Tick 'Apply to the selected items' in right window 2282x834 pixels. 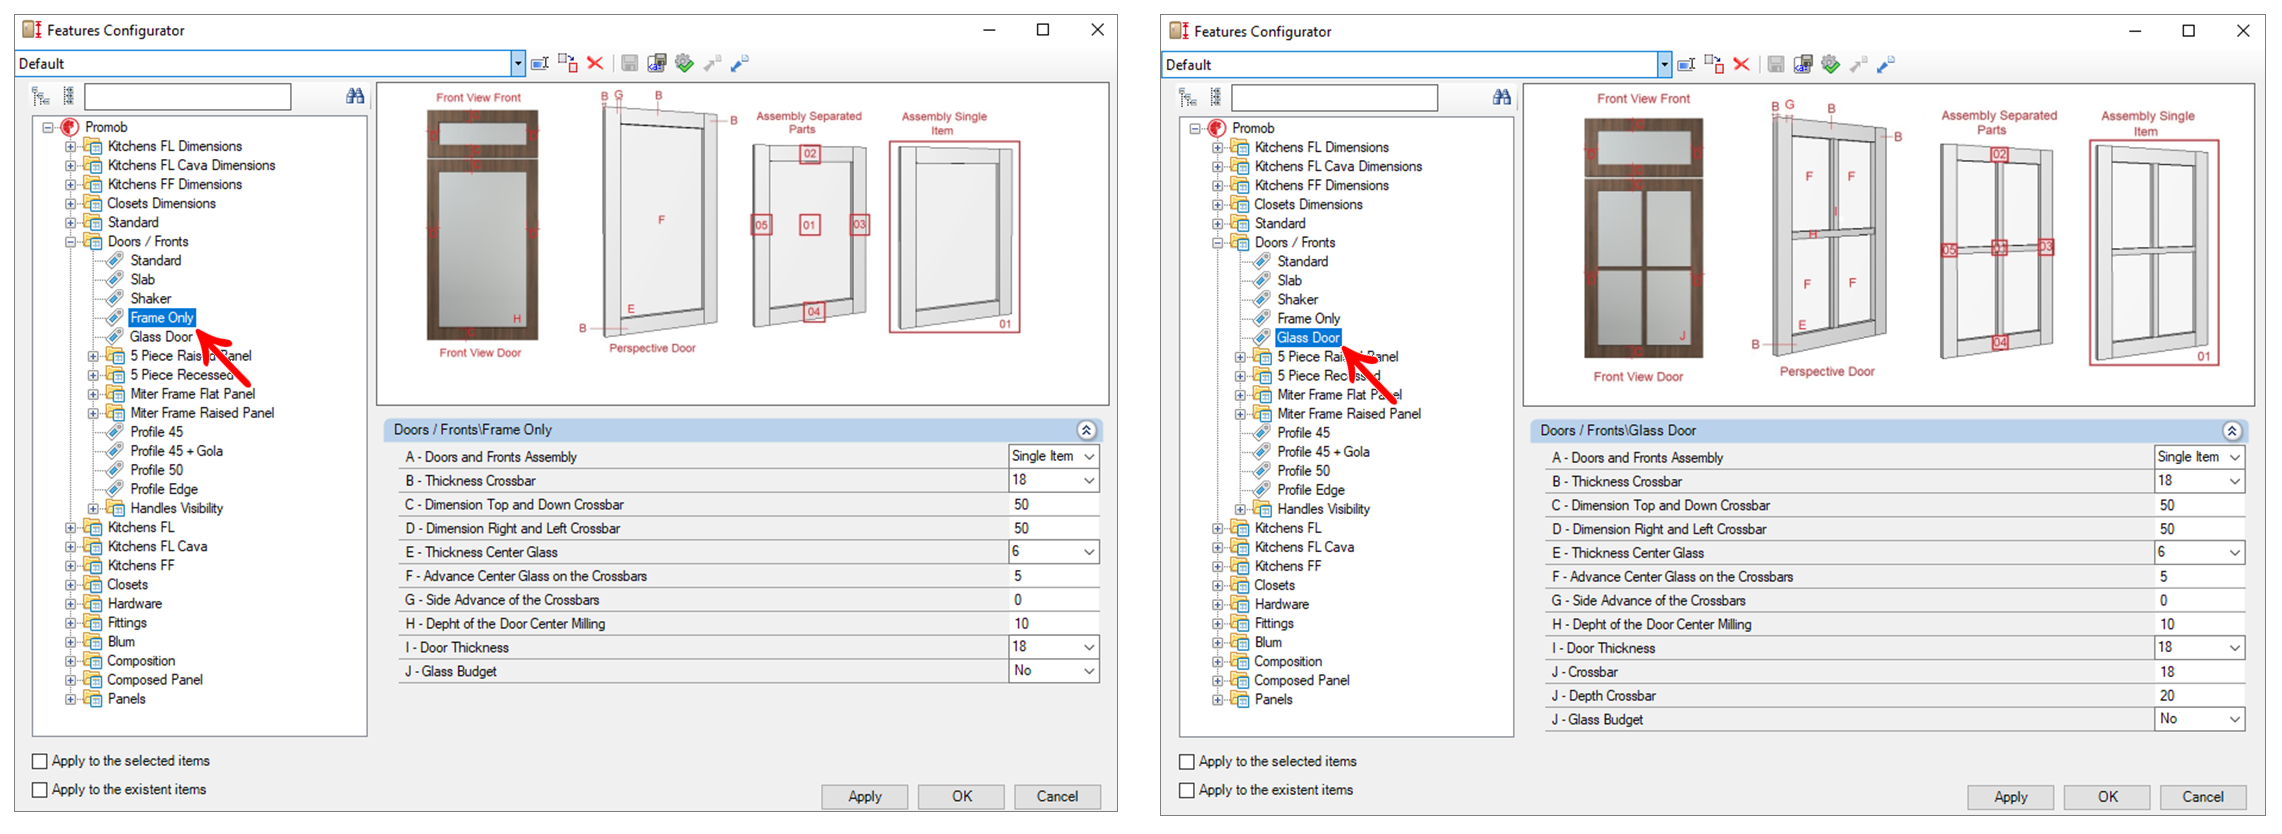(x=1187, y=762)
